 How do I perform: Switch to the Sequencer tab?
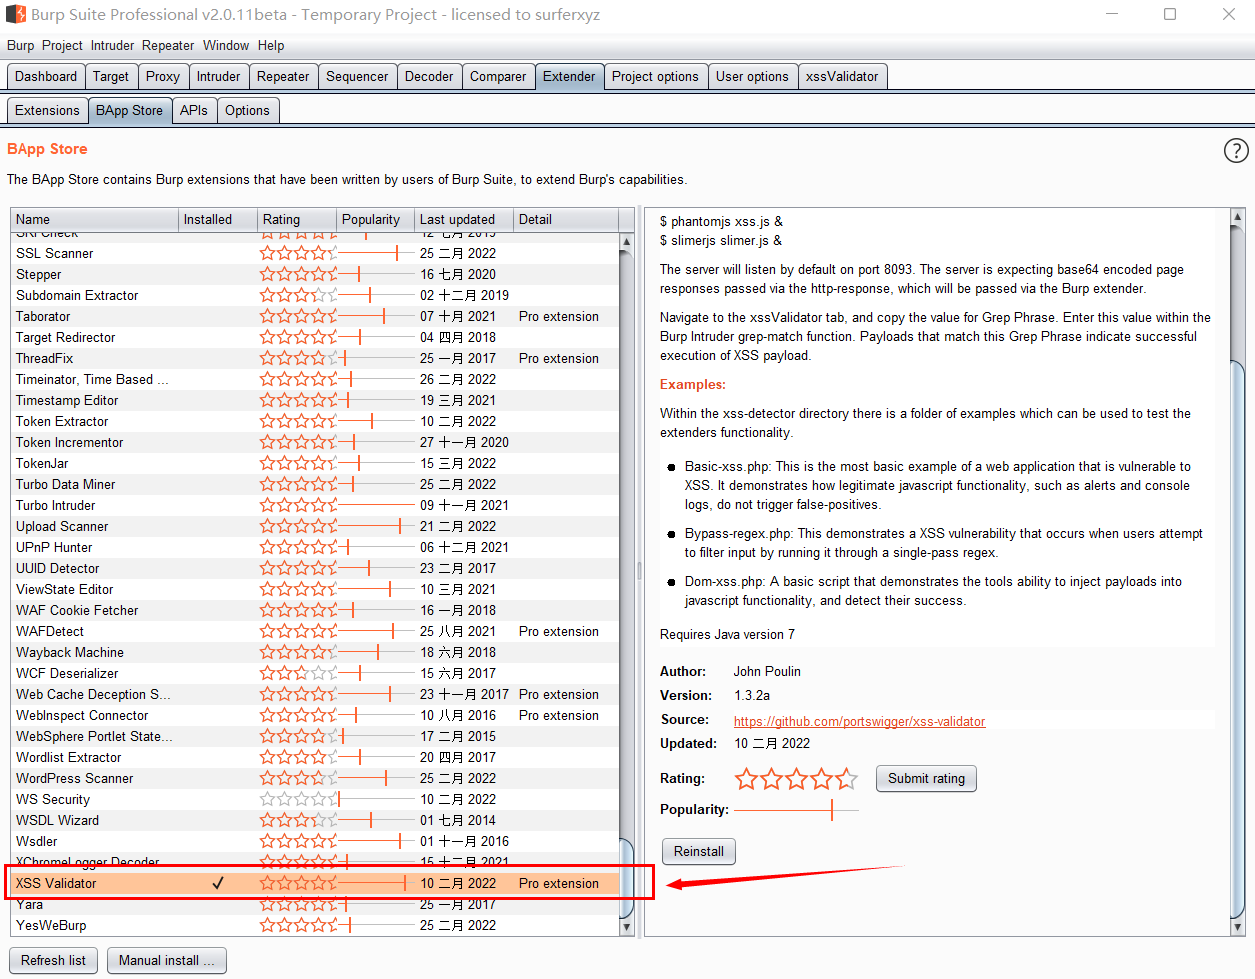(x=357, y=76)
